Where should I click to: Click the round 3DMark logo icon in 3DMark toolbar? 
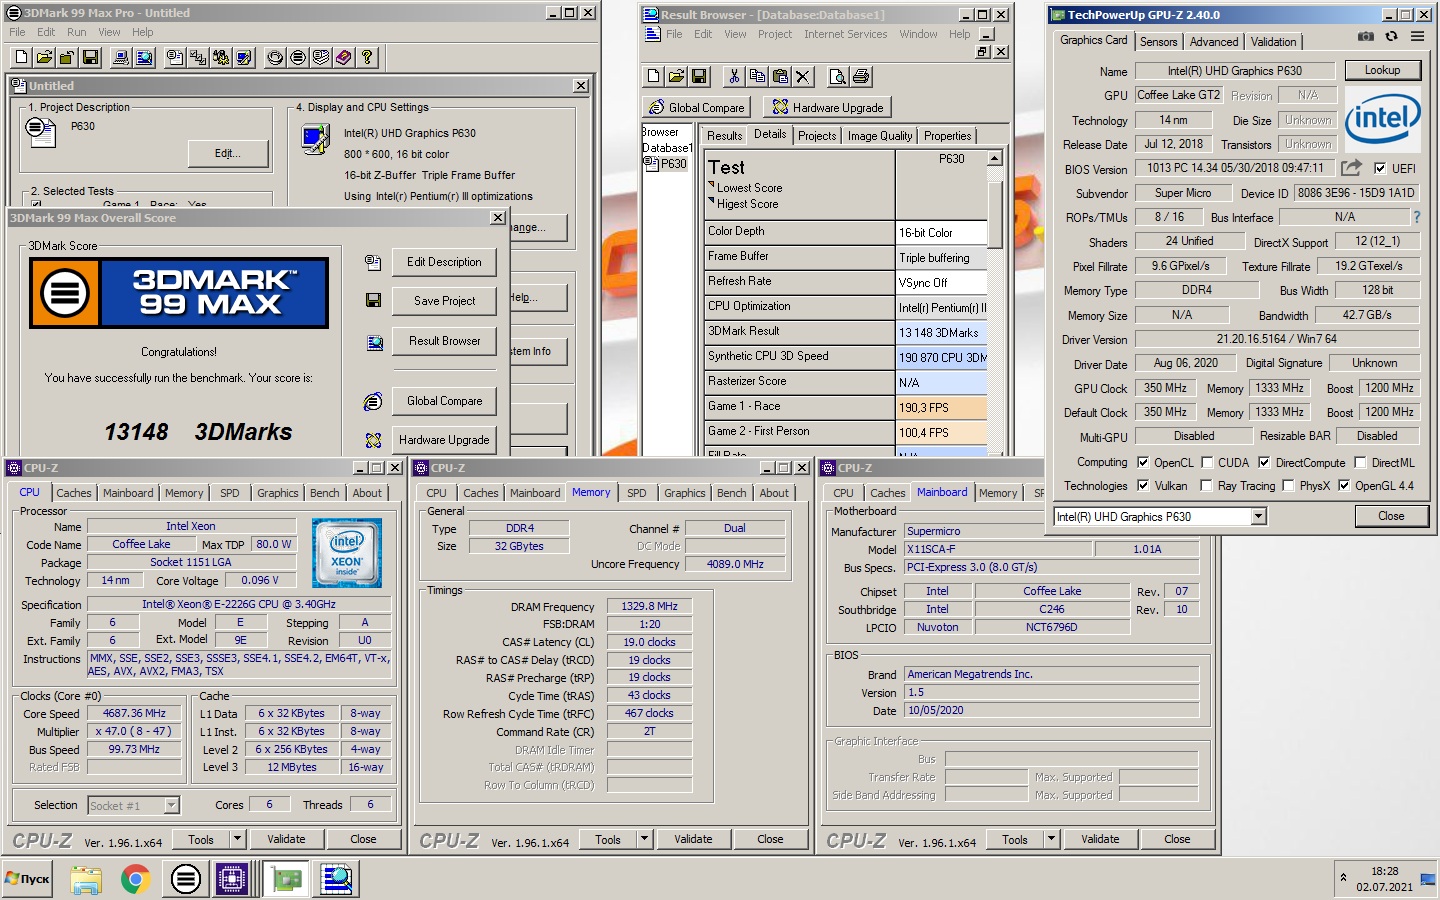298,58
